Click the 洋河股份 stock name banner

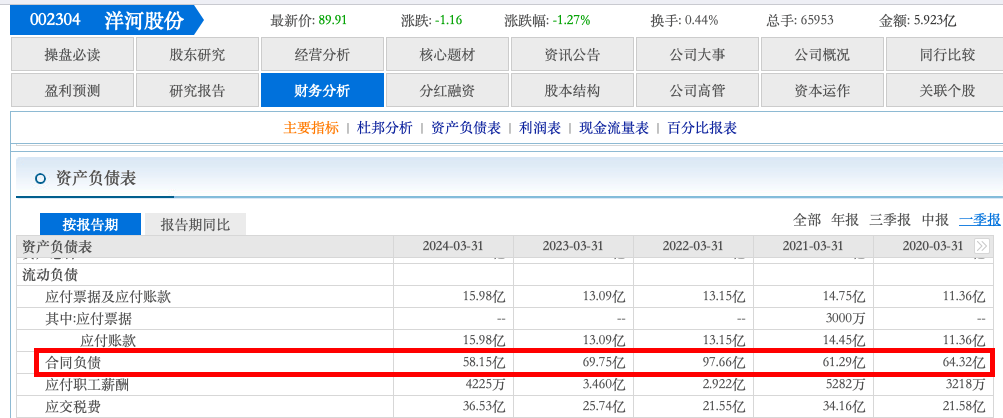145,20
